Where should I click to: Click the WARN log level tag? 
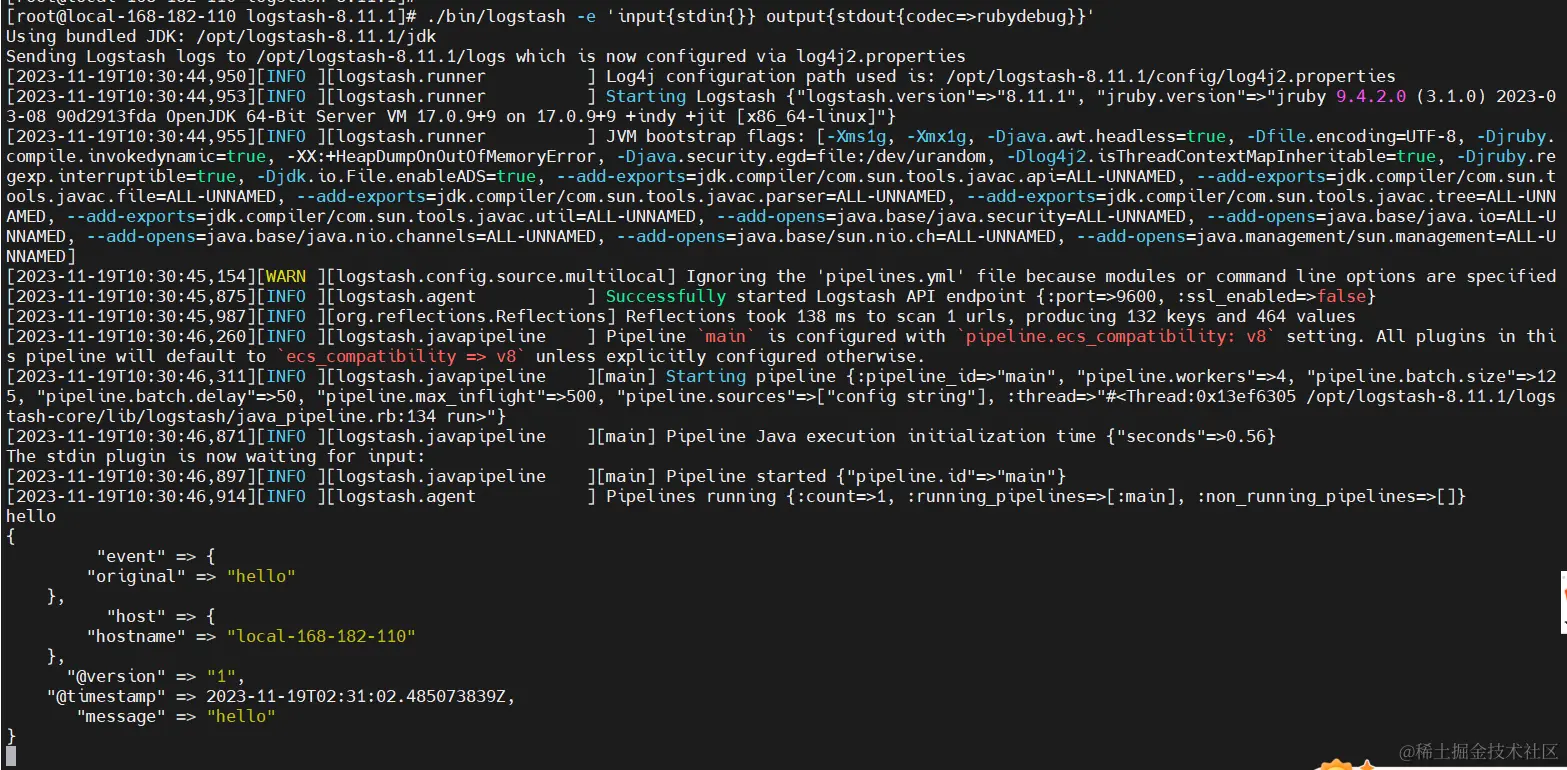(x=286, y=276)
